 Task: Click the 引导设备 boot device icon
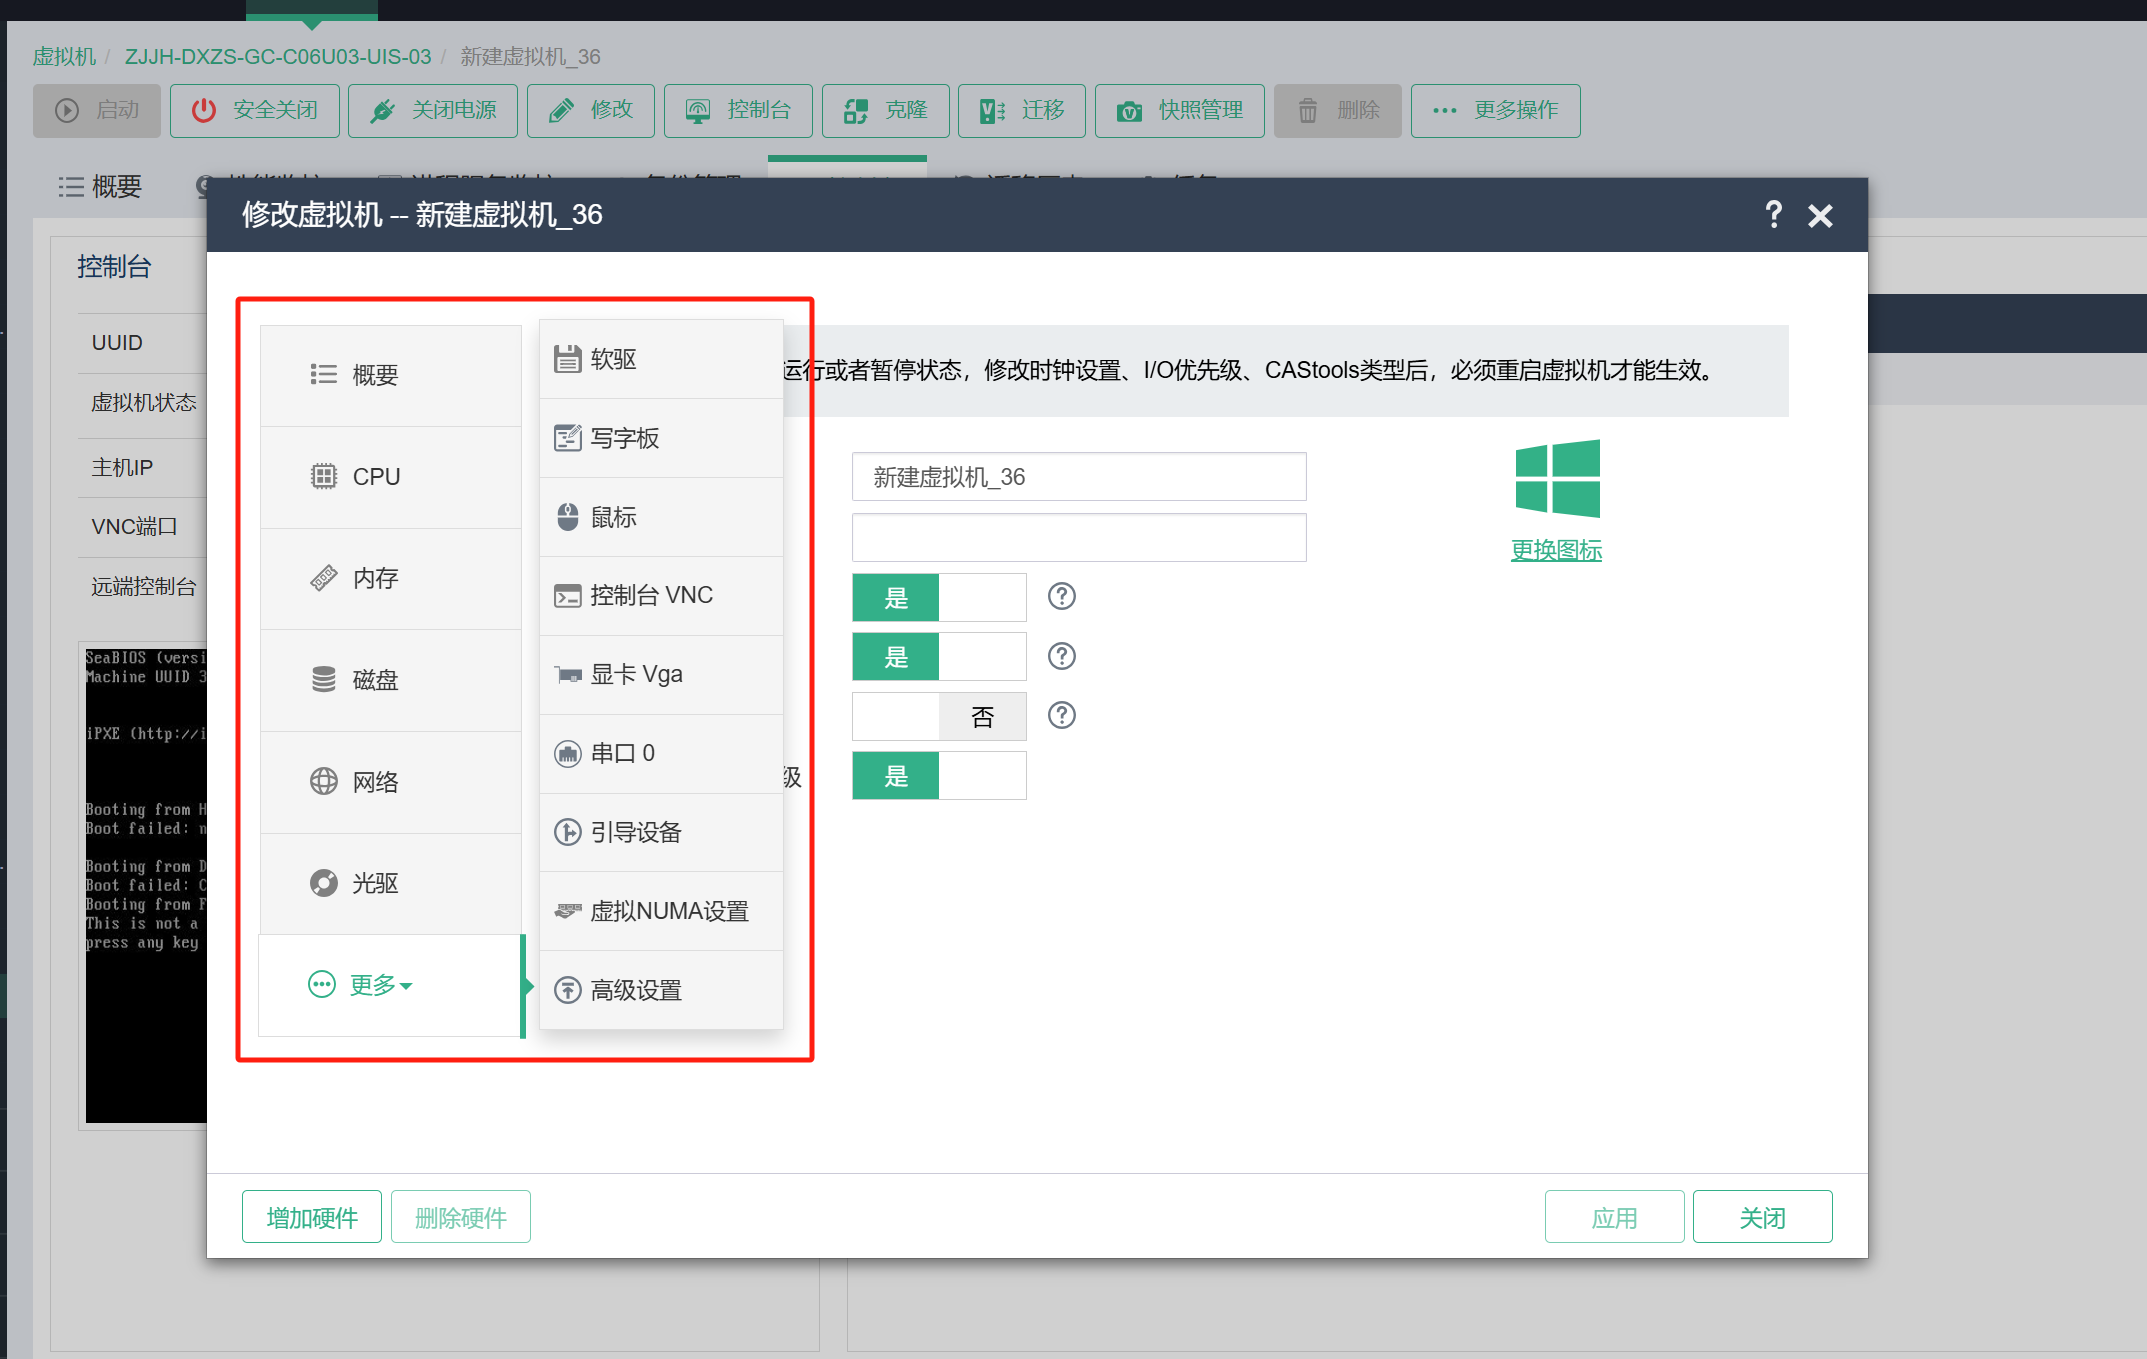pos(567,832)
